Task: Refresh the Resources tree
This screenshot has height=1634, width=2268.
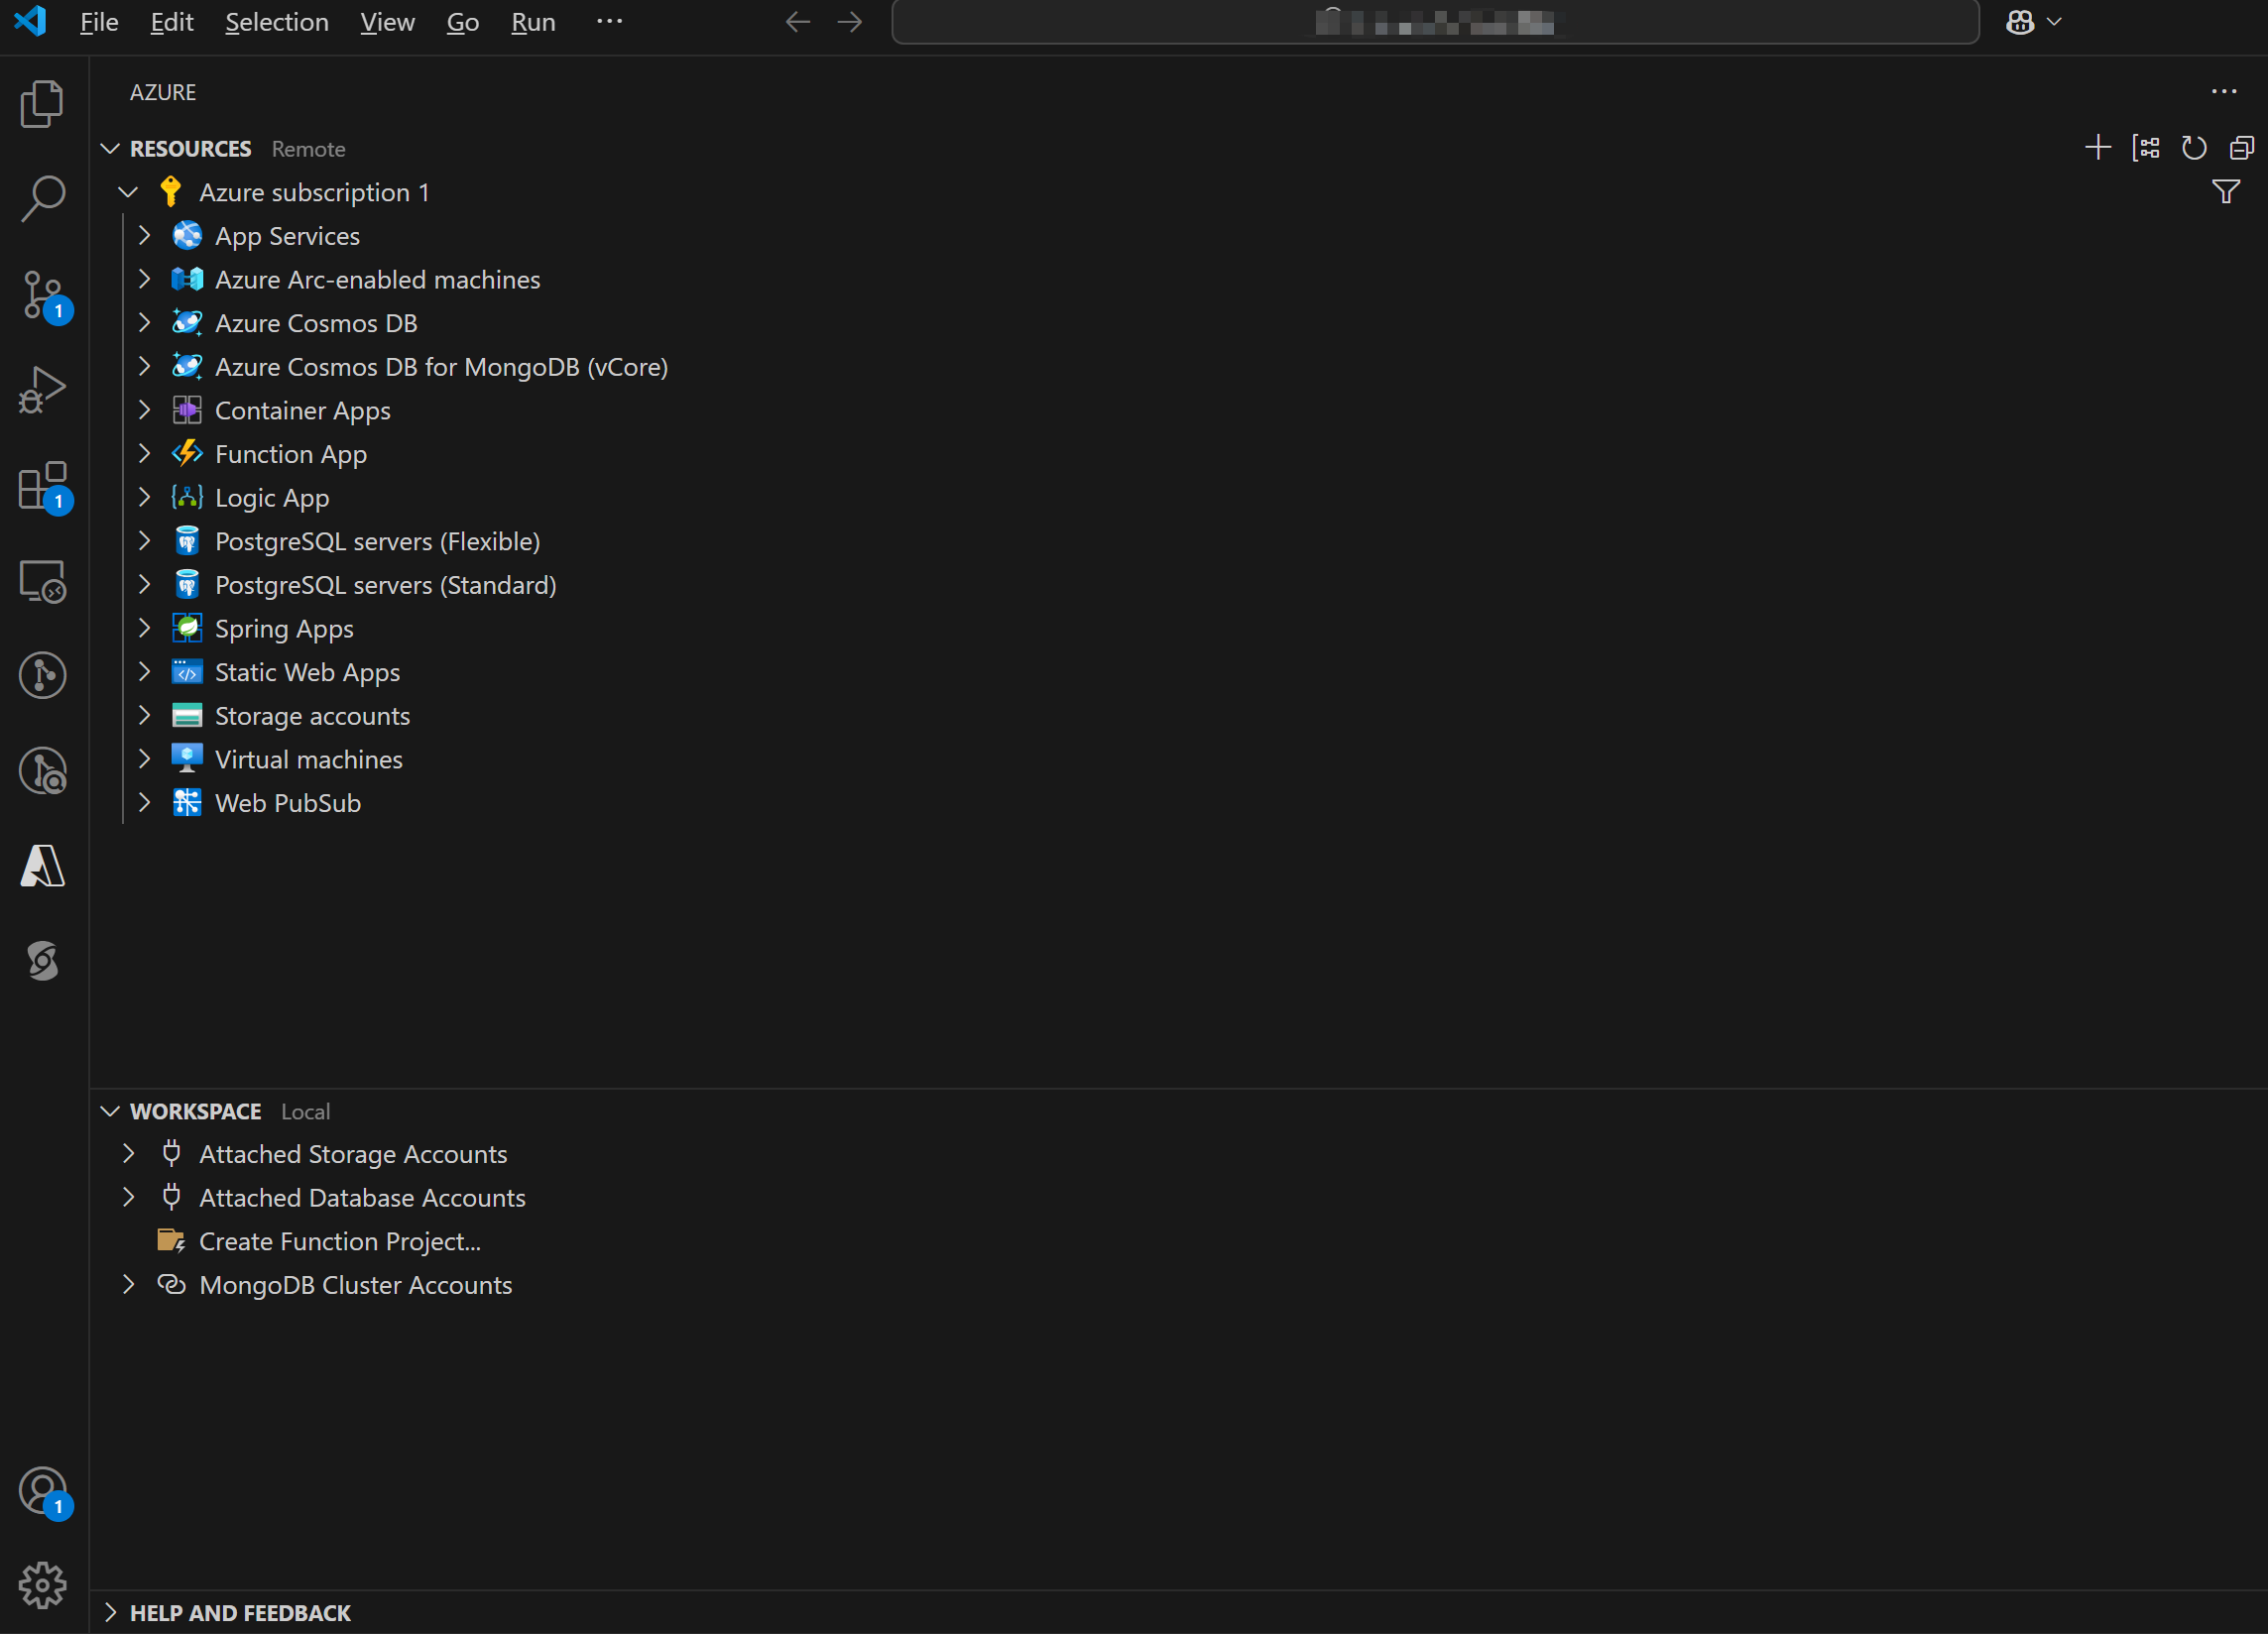Action: pos(2194,148)
